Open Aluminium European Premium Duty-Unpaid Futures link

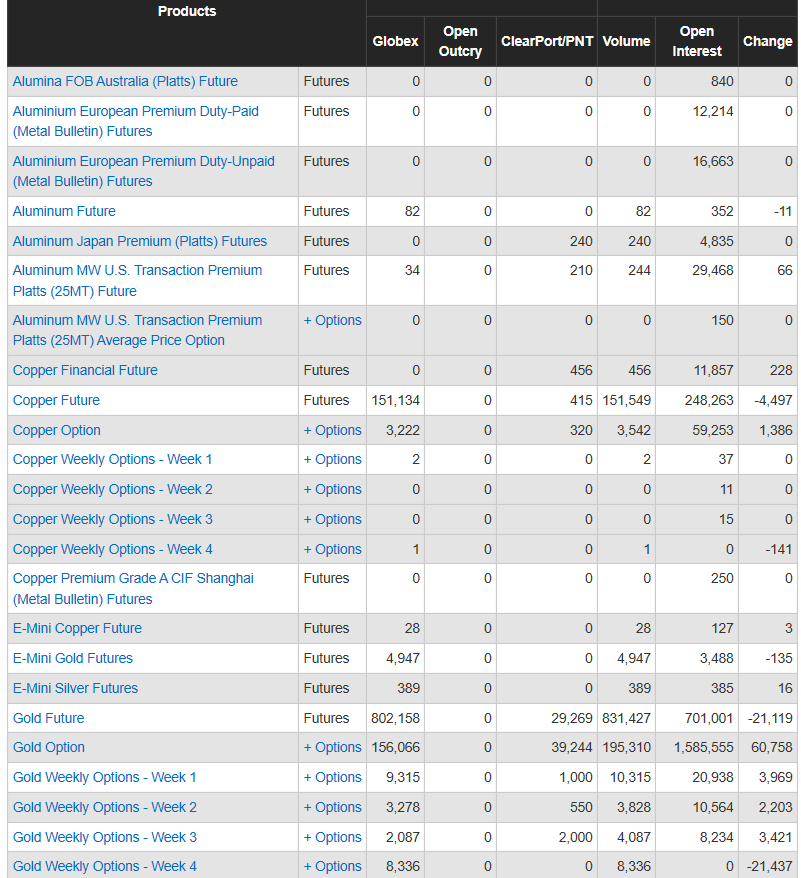[143, 171]
